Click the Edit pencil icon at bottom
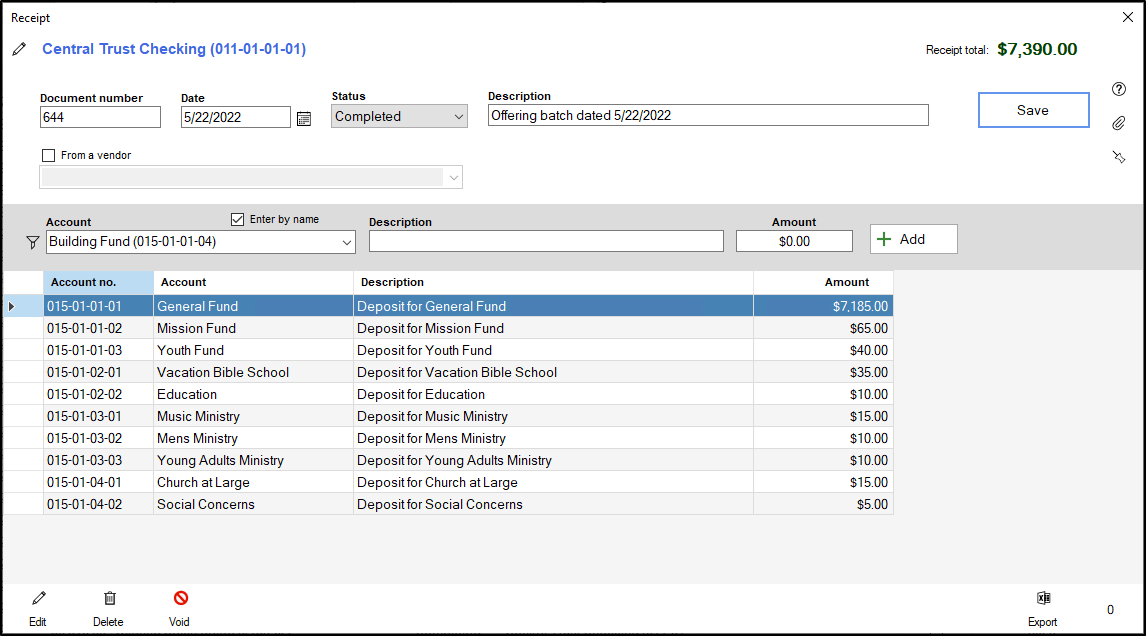Screen dimensions: 1146x636 (x=38, y=599)
